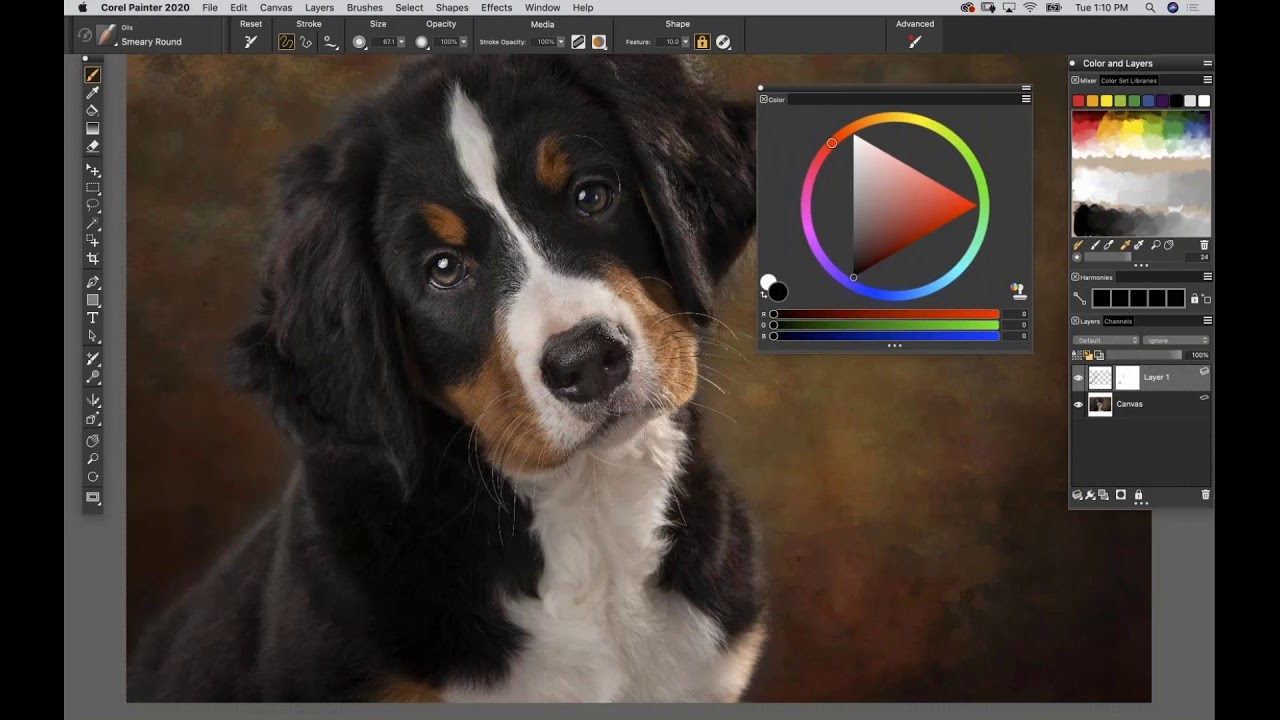Pick the Crop tool
The image size is (1280, 720).
coord(93,259)
